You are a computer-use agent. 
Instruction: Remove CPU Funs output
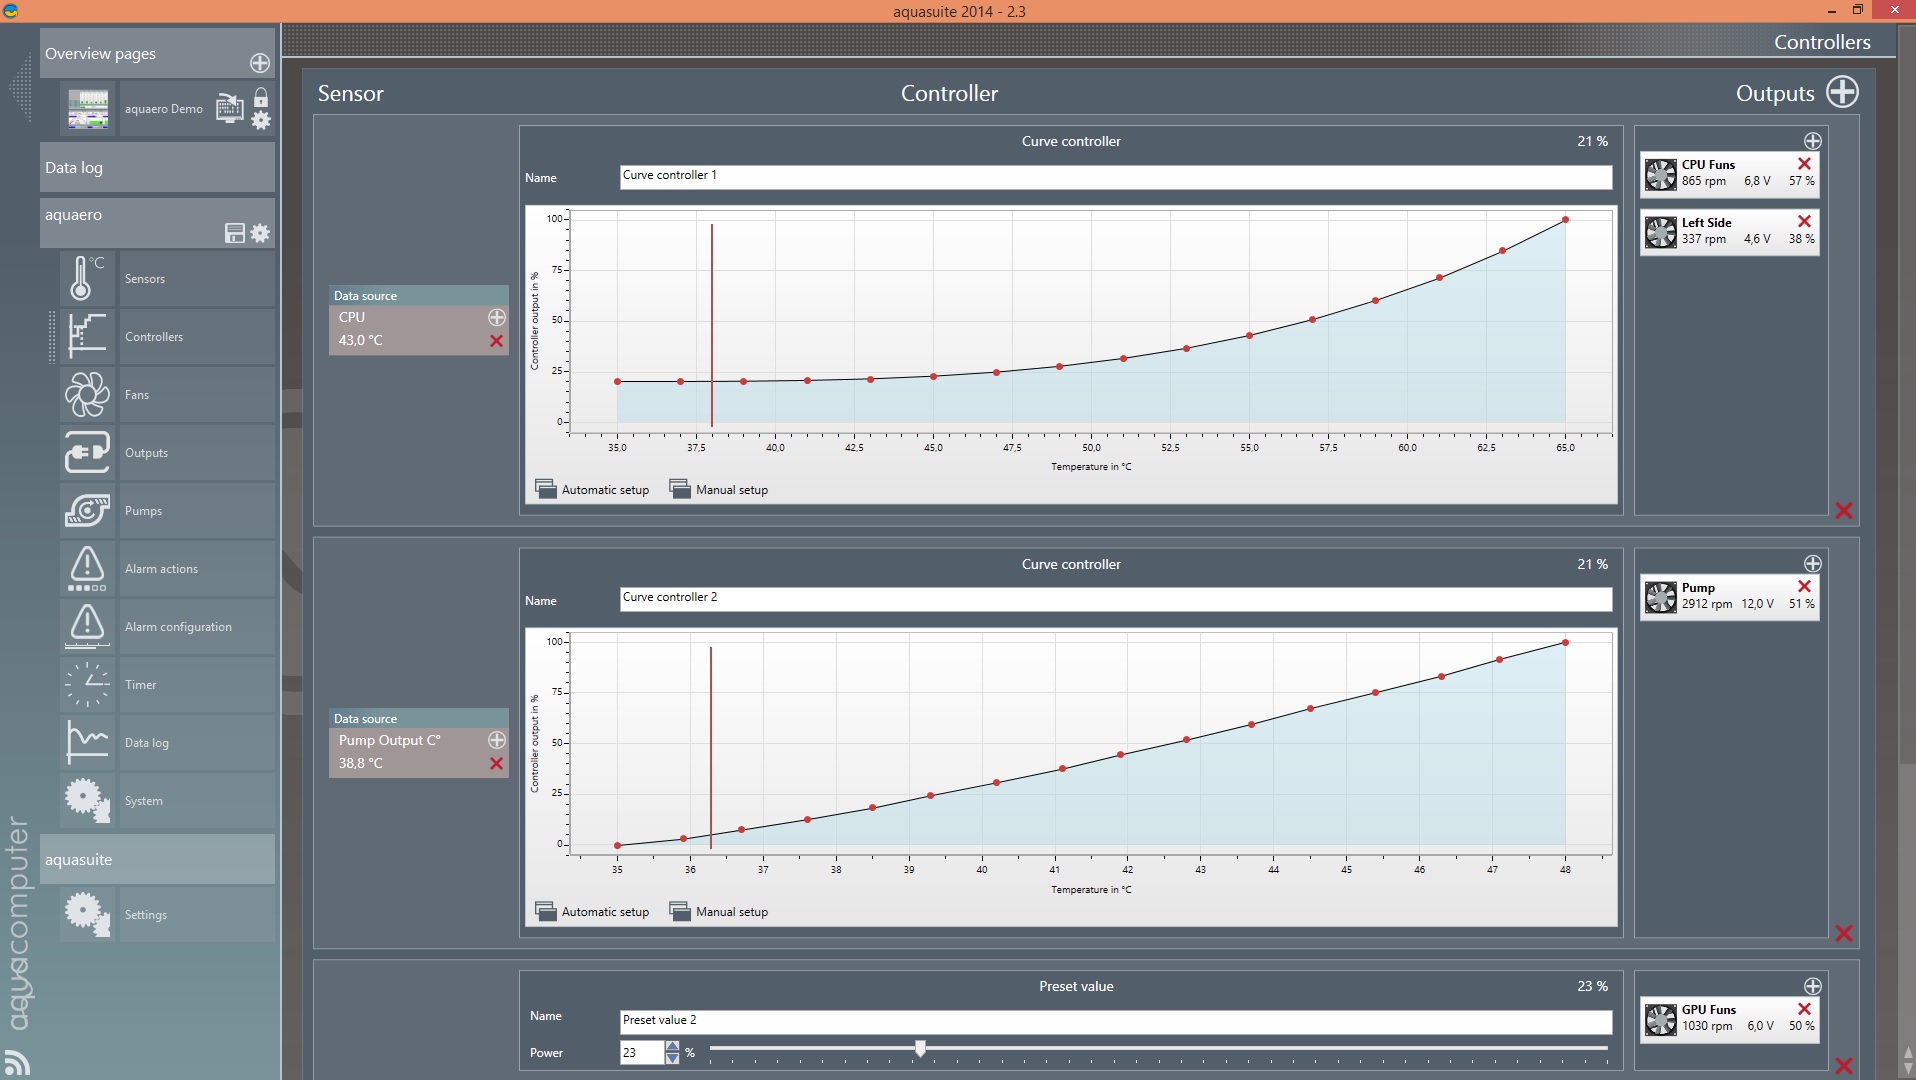pos(1804,164)
